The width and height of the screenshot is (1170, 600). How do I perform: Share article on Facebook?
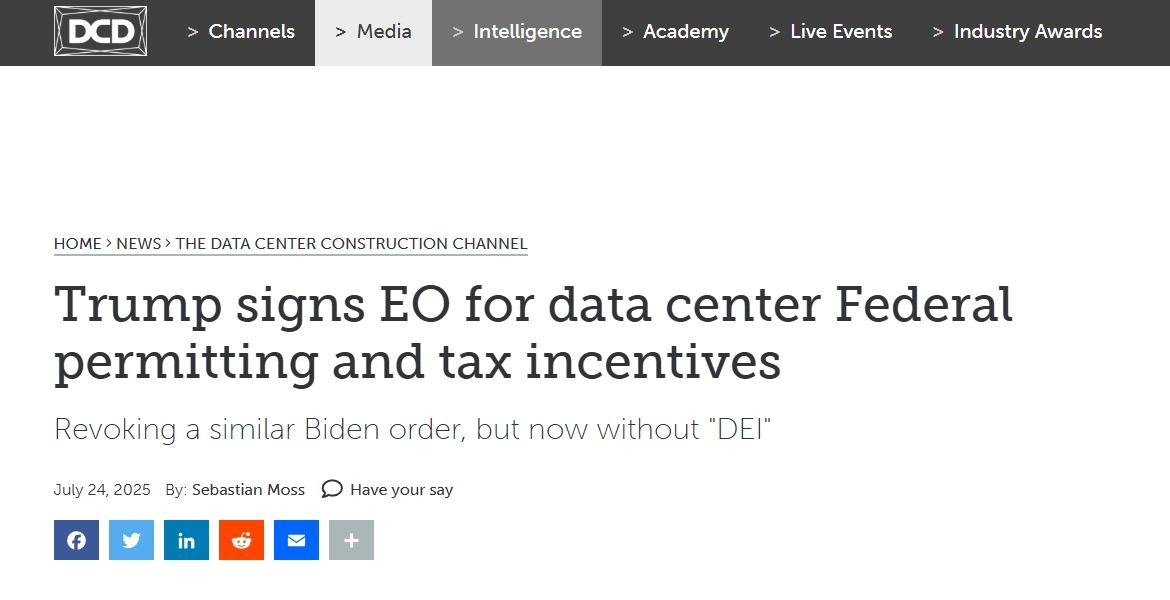pos(76,540)
